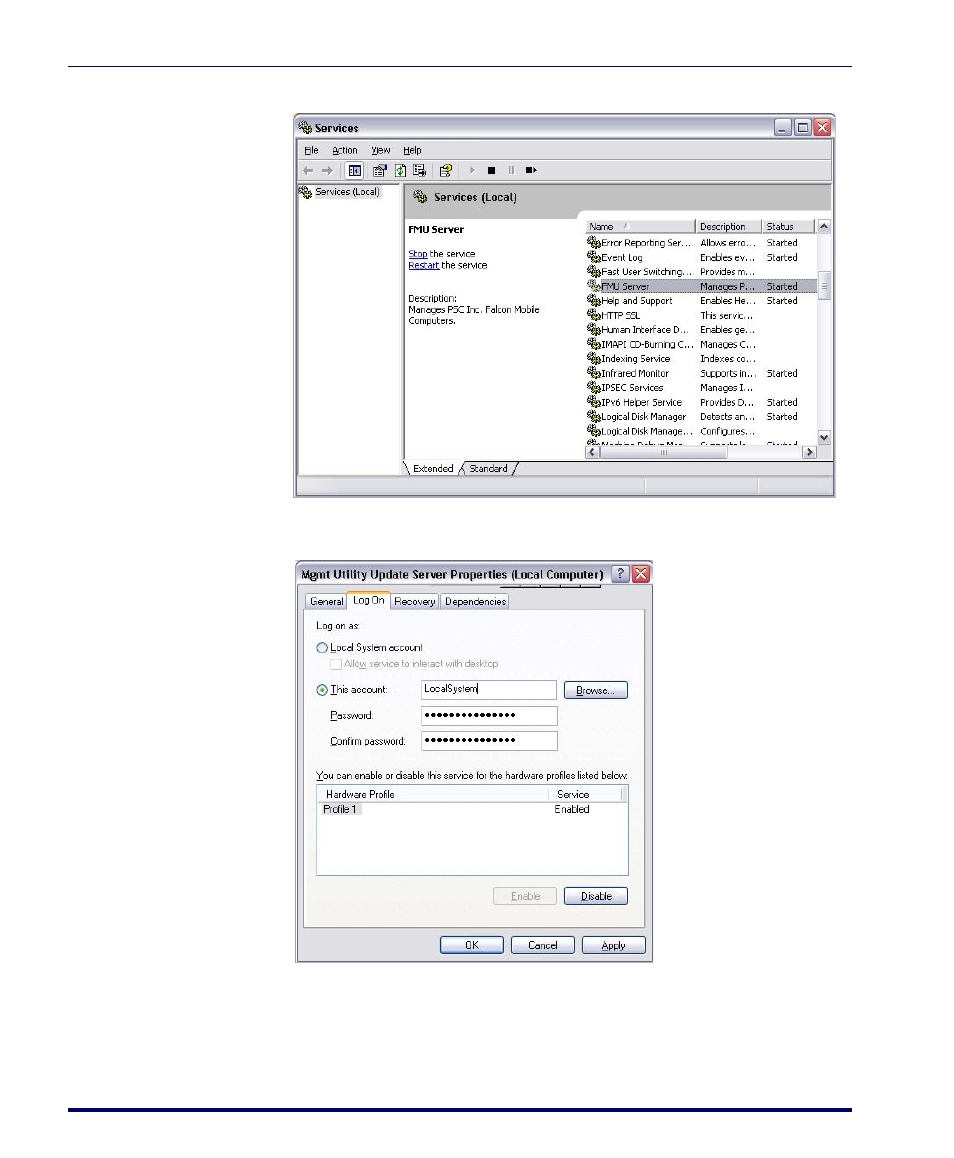Select the Fast User Switching service row
This screenshot has width=954, height=1158.
[701, 272]
